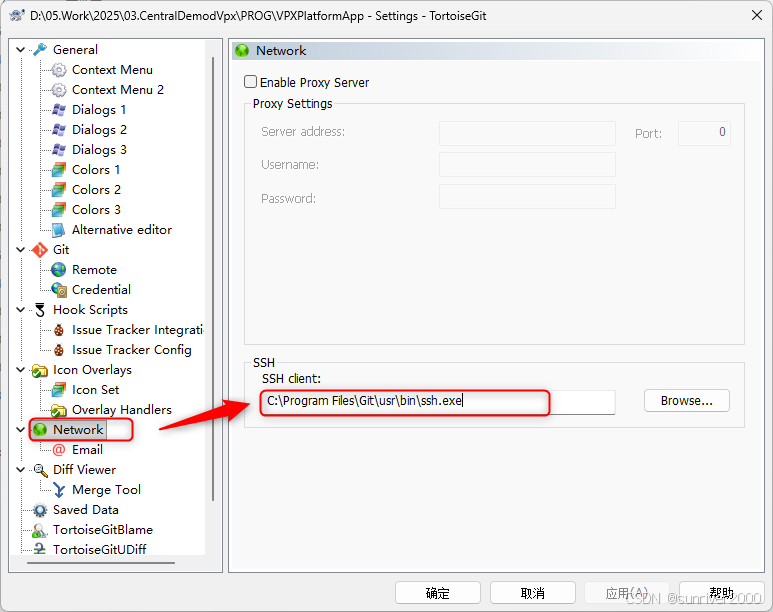The image size is (773, 612).
Task: Click the Dialogs 3 window icon
Action: (x=59, y=149)
